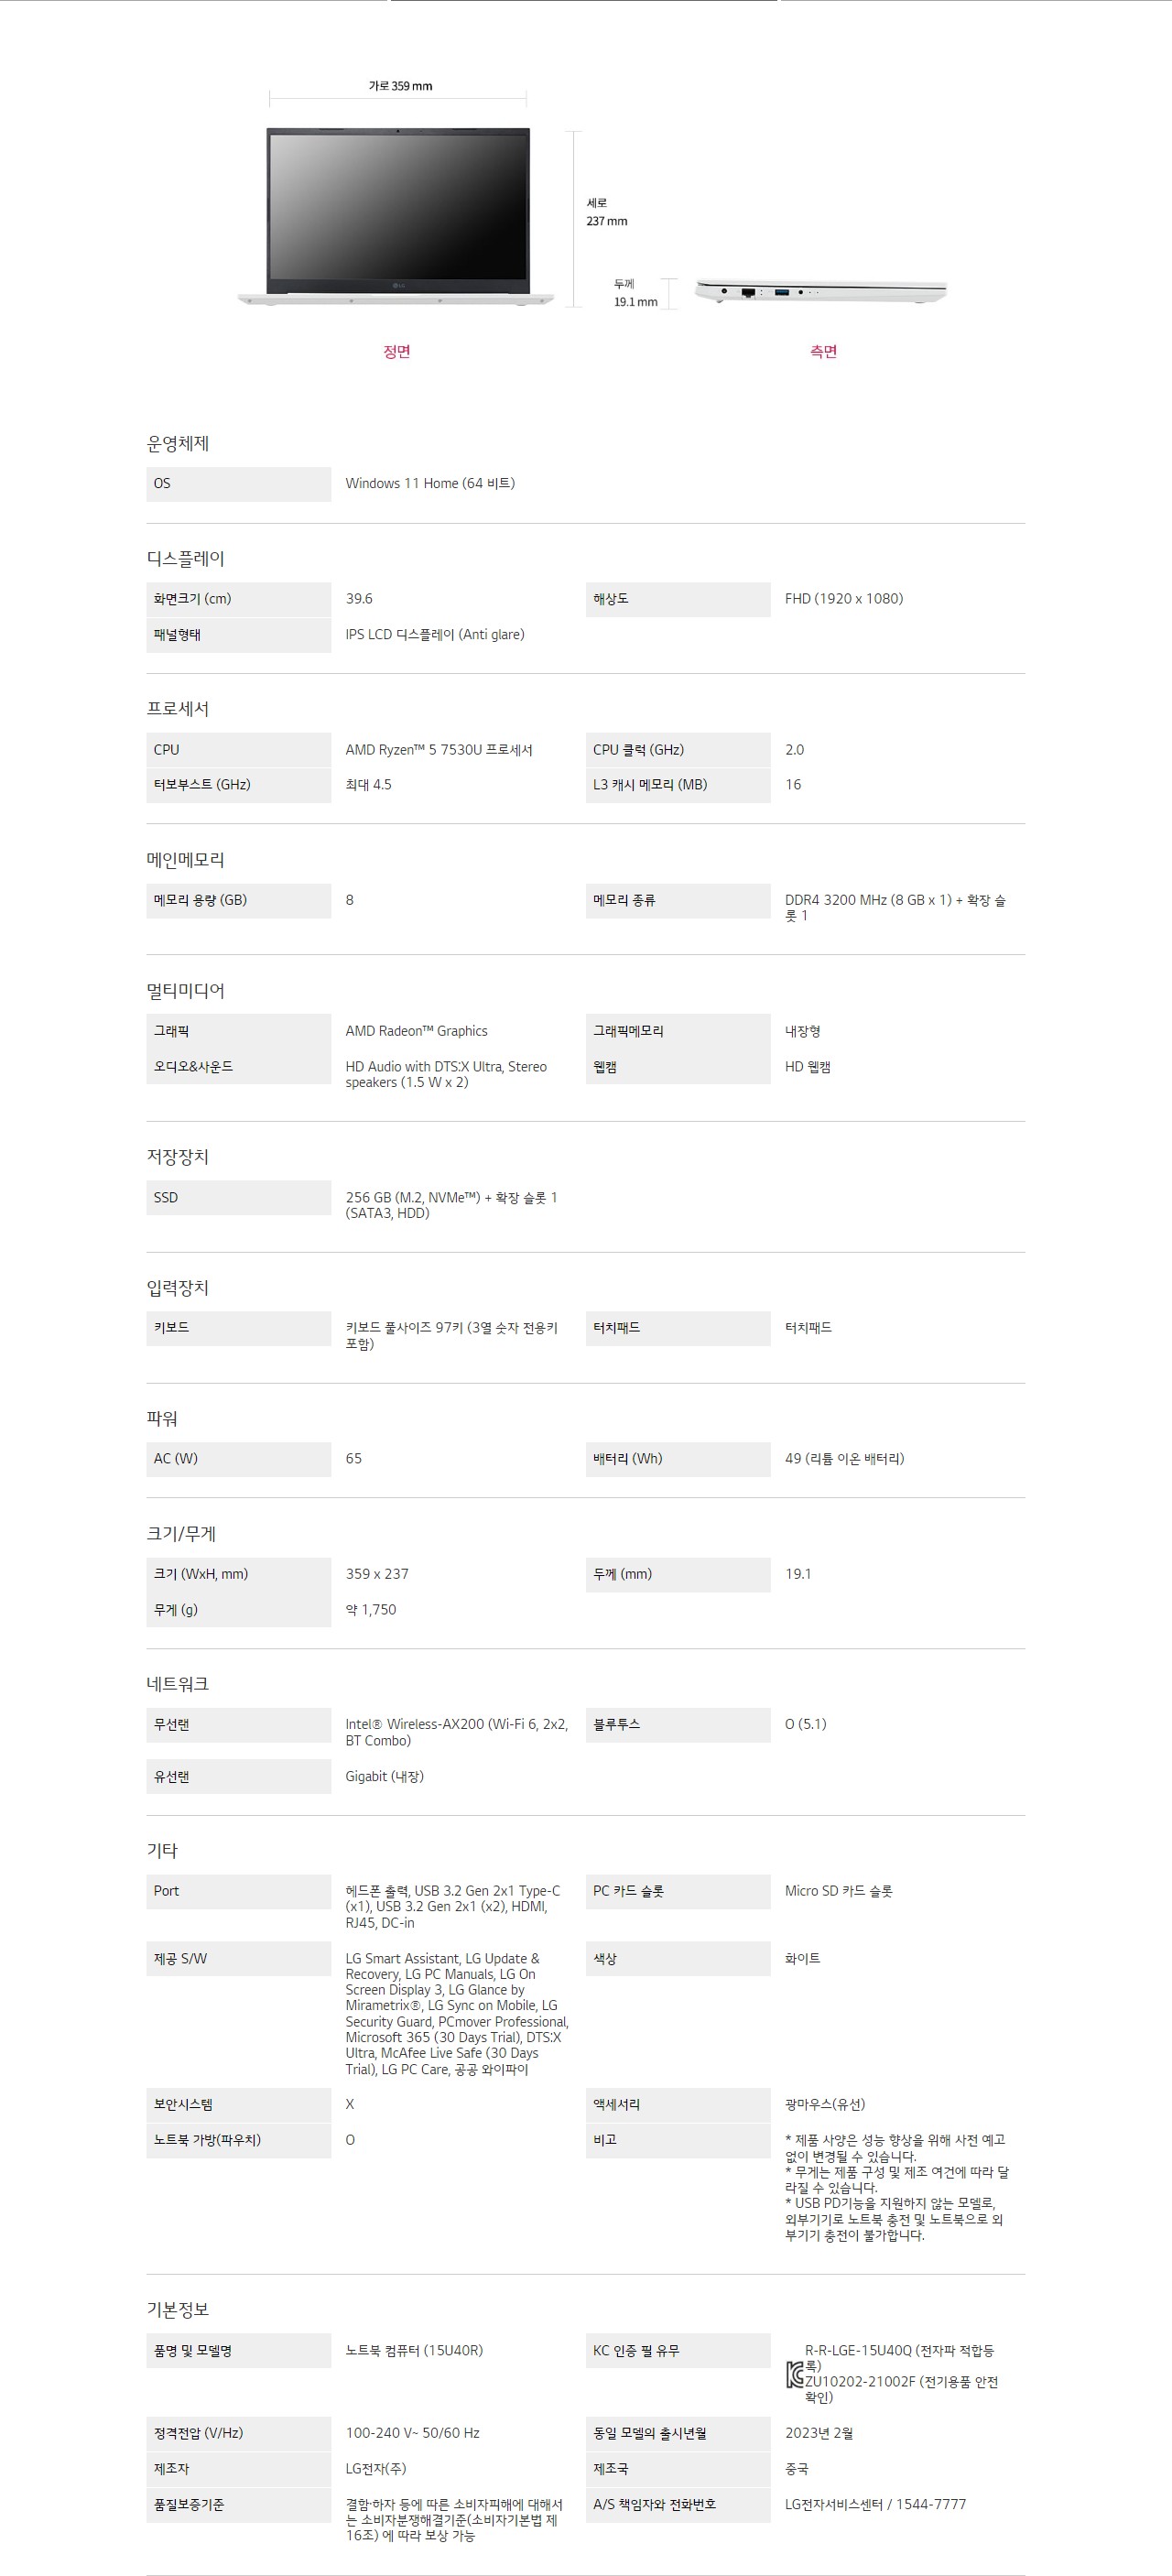Click the AMD Ryzen 5 7530U processor text
The width and height of the screenshot is (1172, 2576).
pyautogui.click(x=439, y=749)
